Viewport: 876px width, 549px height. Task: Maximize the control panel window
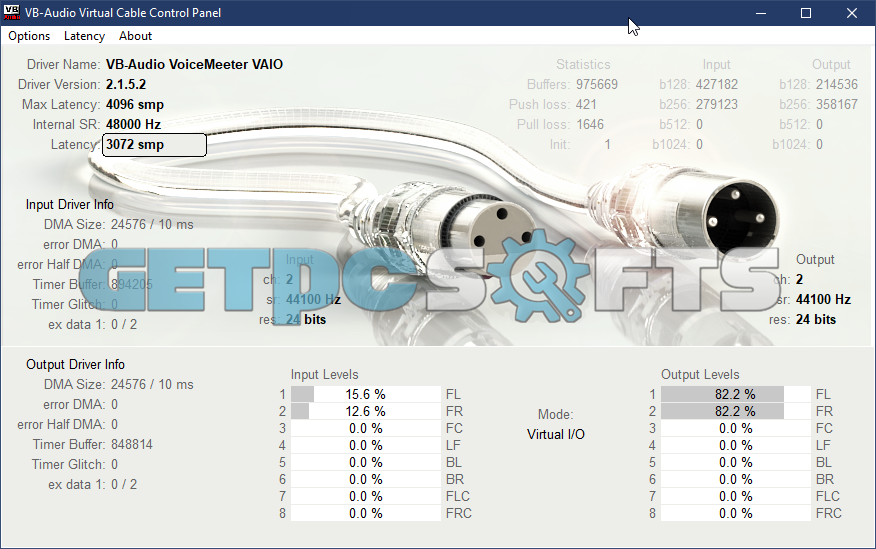806,13
